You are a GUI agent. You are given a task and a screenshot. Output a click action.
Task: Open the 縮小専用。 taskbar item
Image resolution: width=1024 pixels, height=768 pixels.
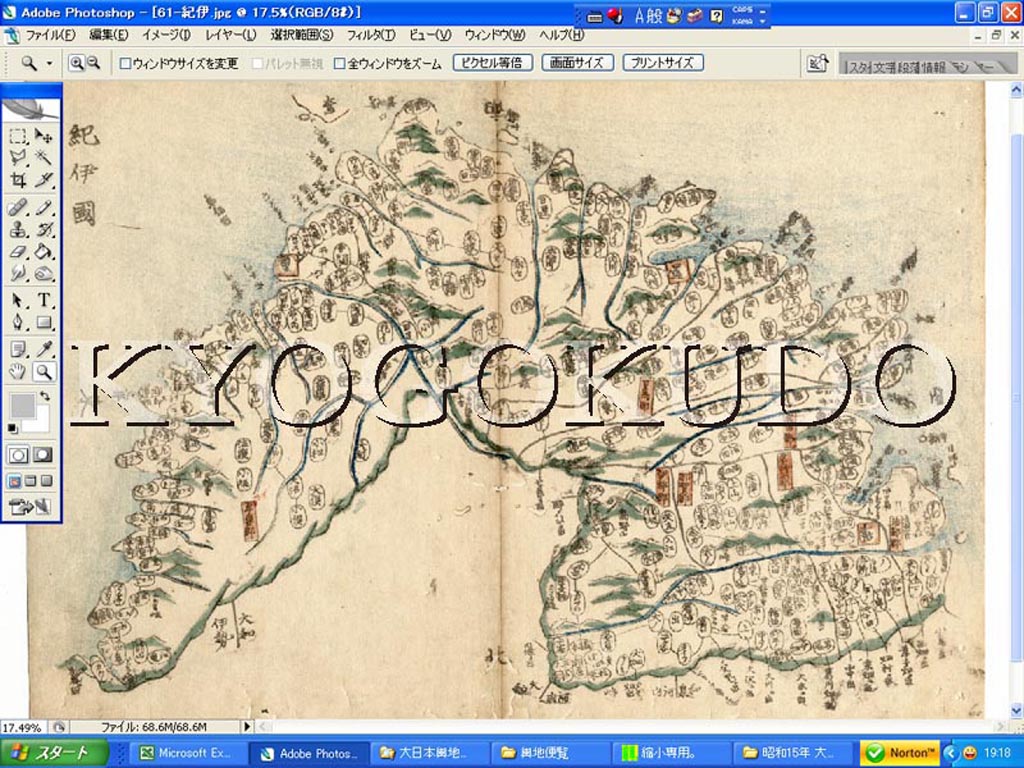[x=671, y=753]
